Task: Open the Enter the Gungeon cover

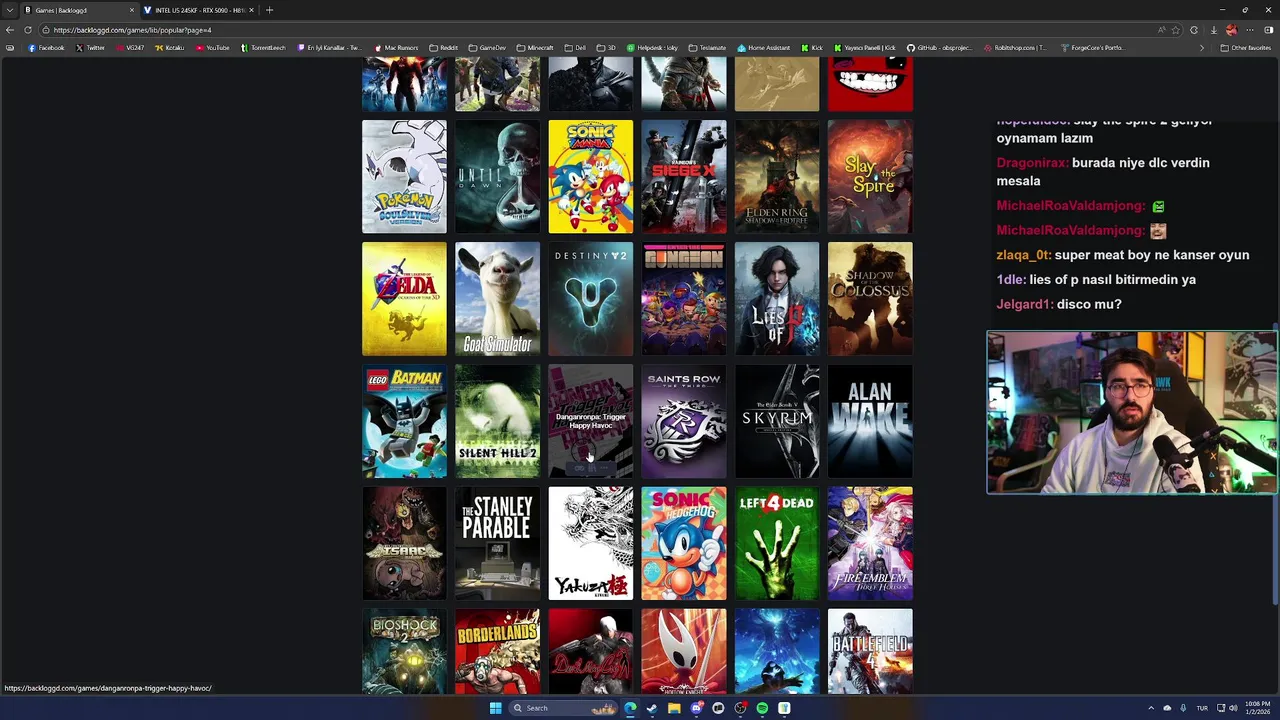Action: pos(684,299)
